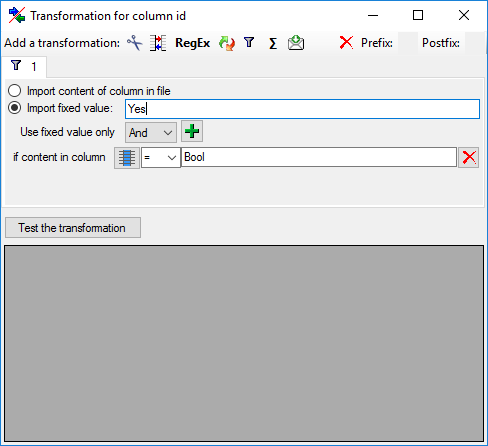
Task: Select Import fixed value radio button
Action: click(x=15, y=108)
